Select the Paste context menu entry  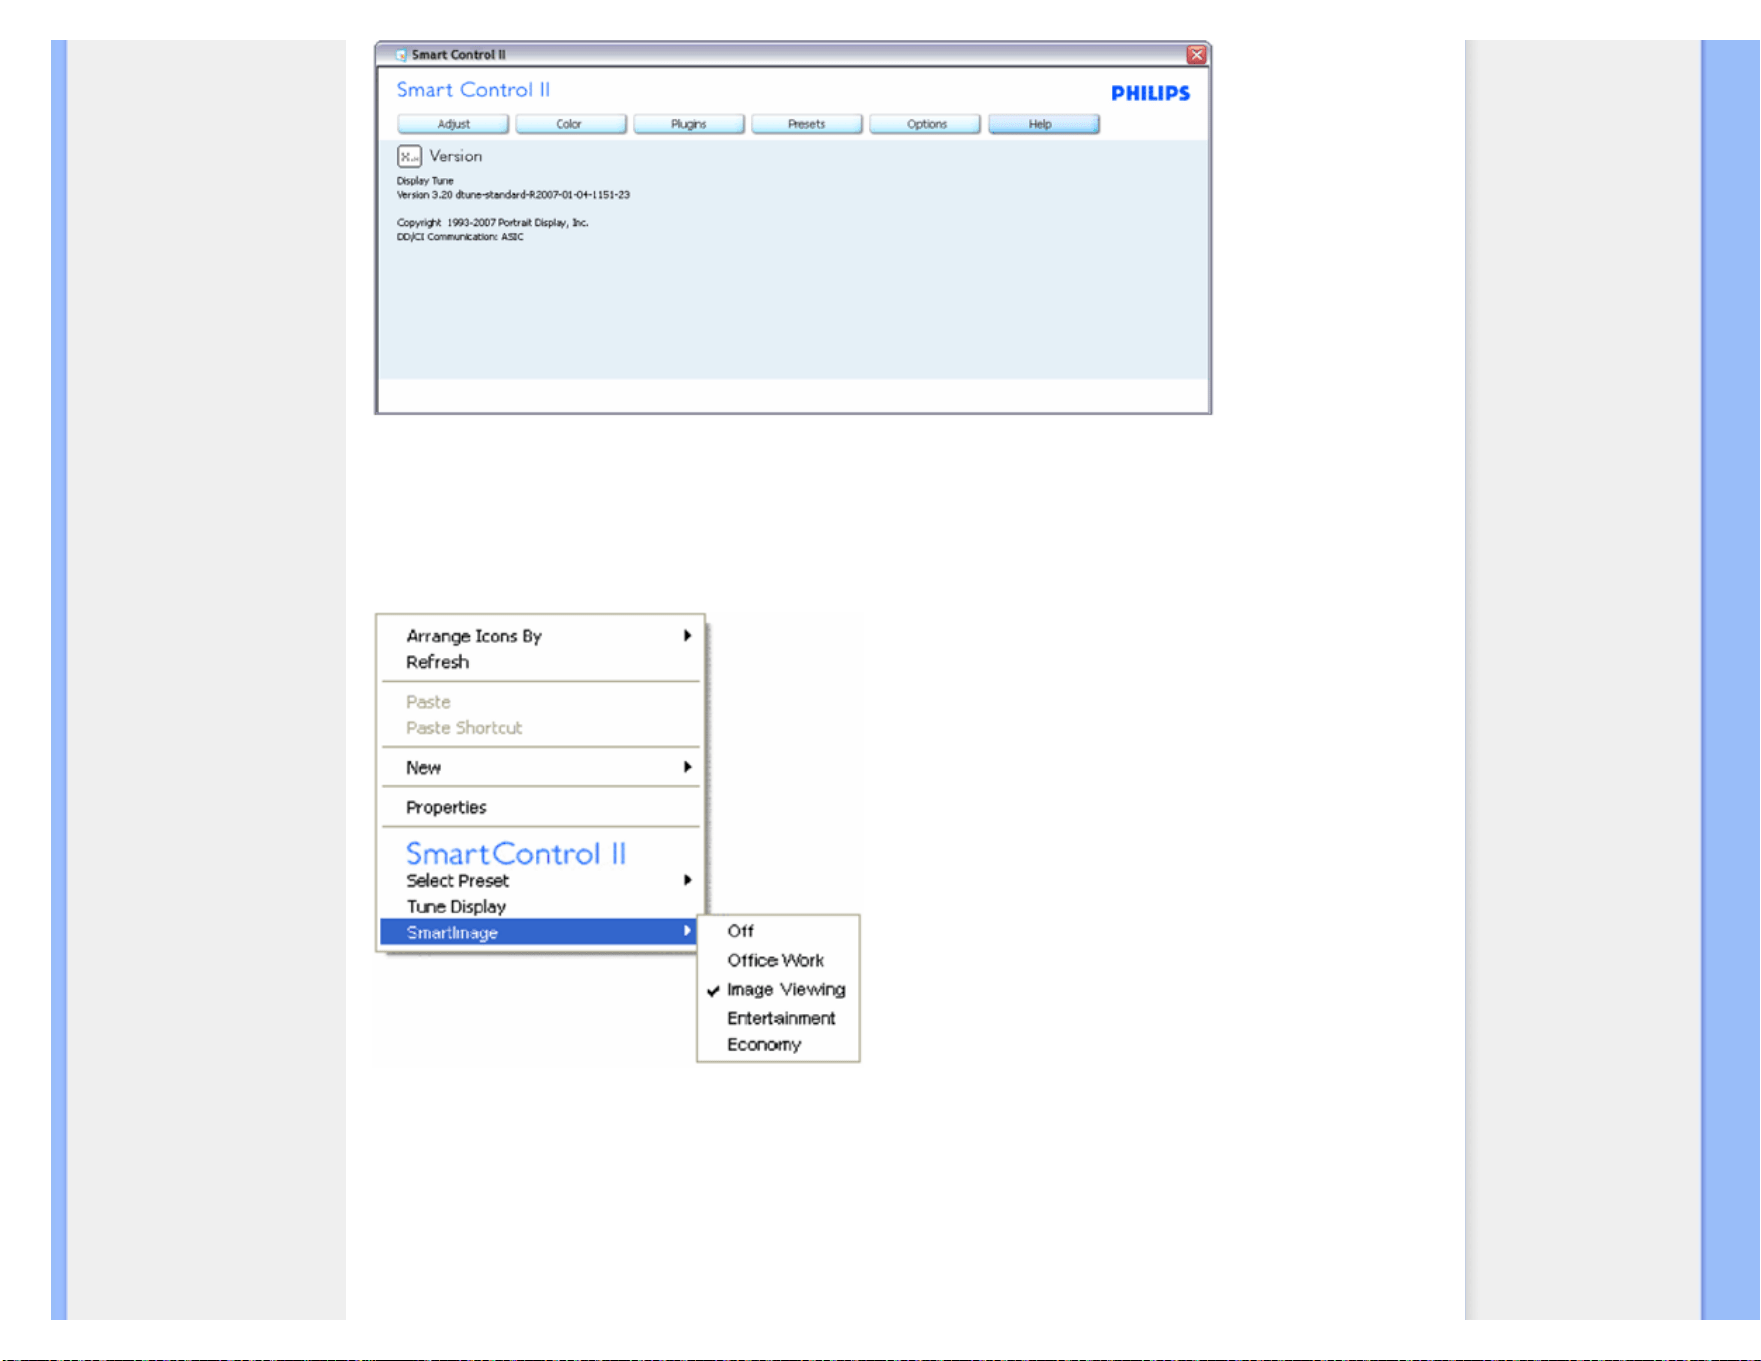(x=540, y=702)
